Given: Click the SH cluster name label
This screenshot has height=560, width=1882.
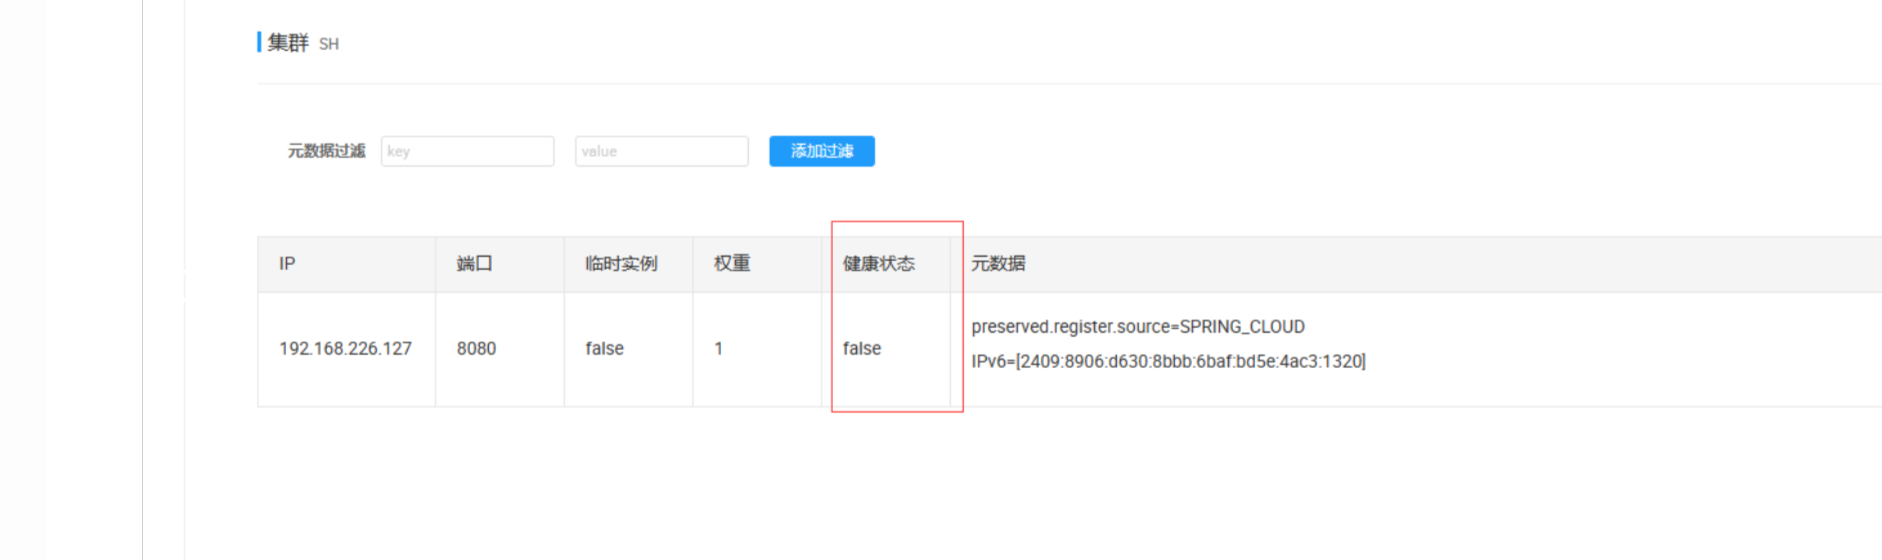Looking at the screenshot, I should [x=329, y=44].
